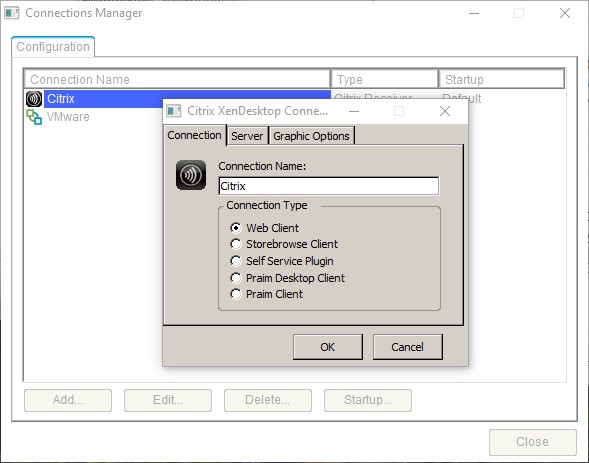Click the Connections Manager title bar icon
The image size is (589, 463).
point(12,13)
